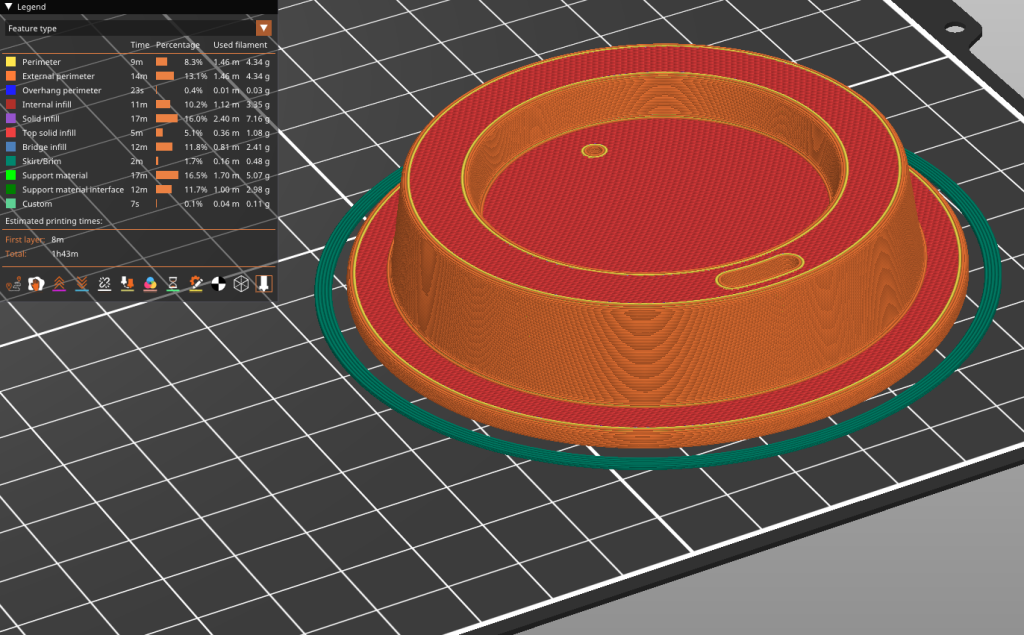
Task: Toggle Wipe moves visibility icon
Action: tap(36, 284)
